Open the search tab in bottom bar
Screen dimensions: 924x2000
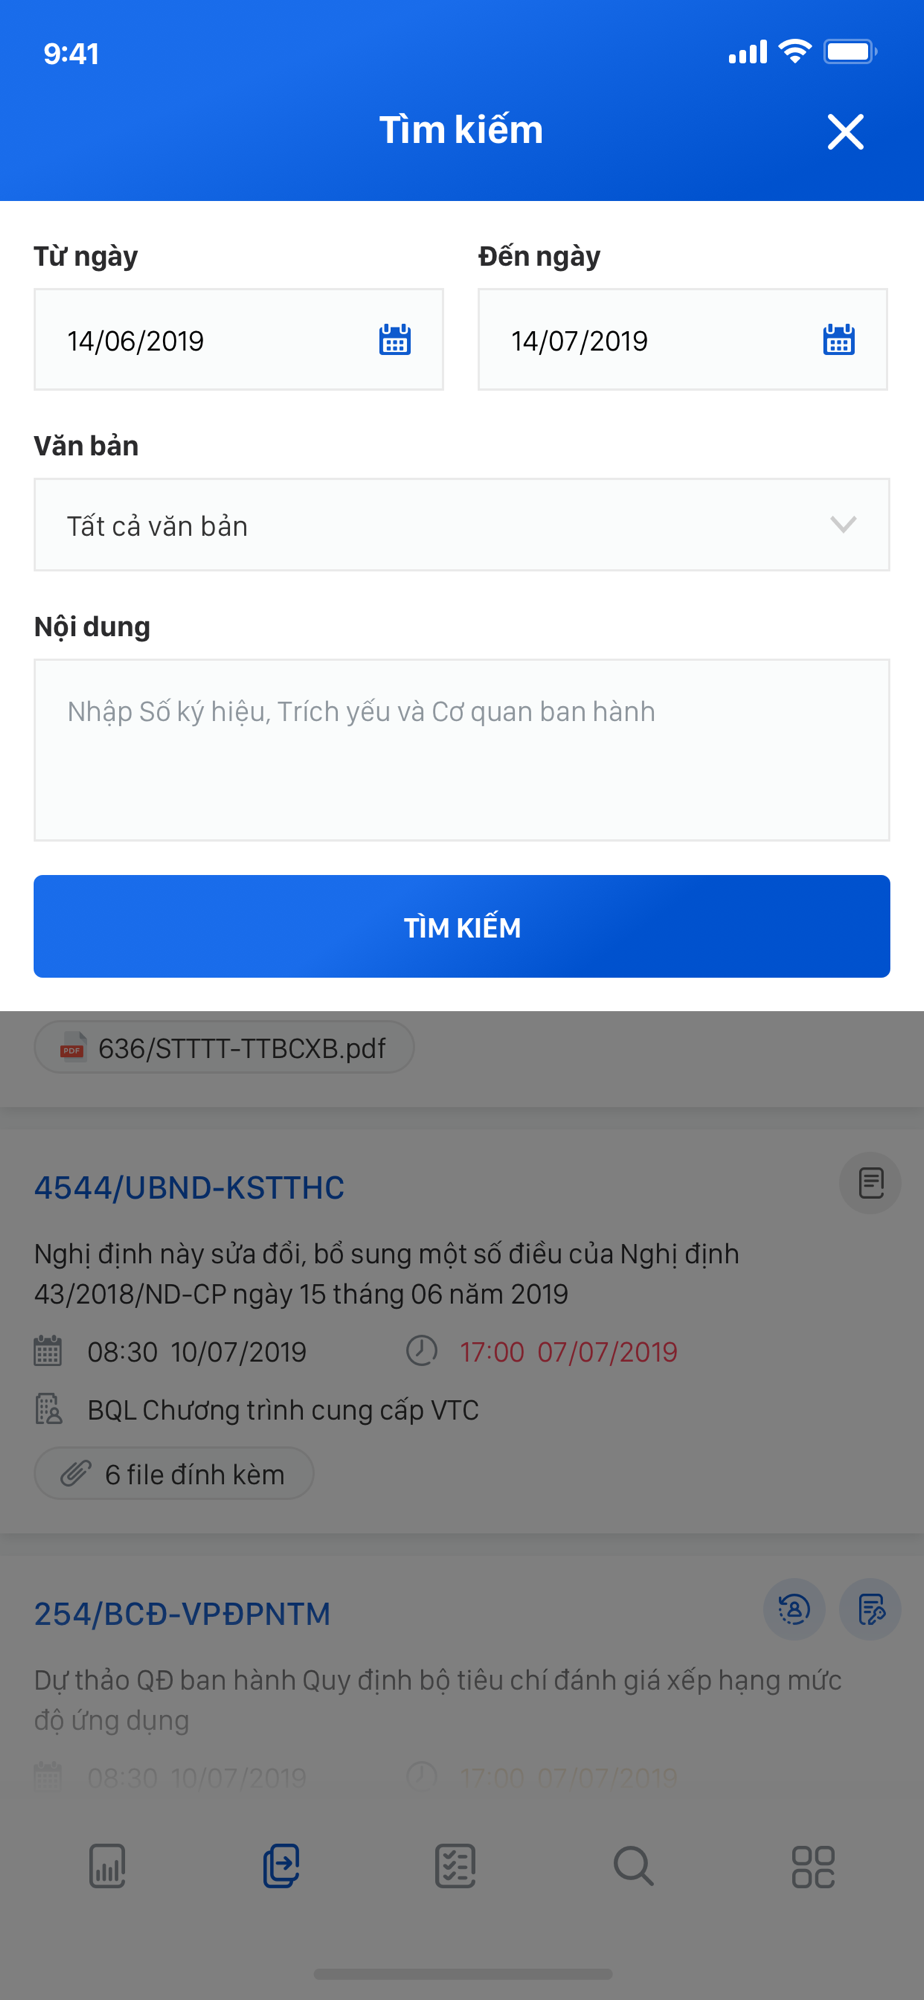pos(633,1866)
